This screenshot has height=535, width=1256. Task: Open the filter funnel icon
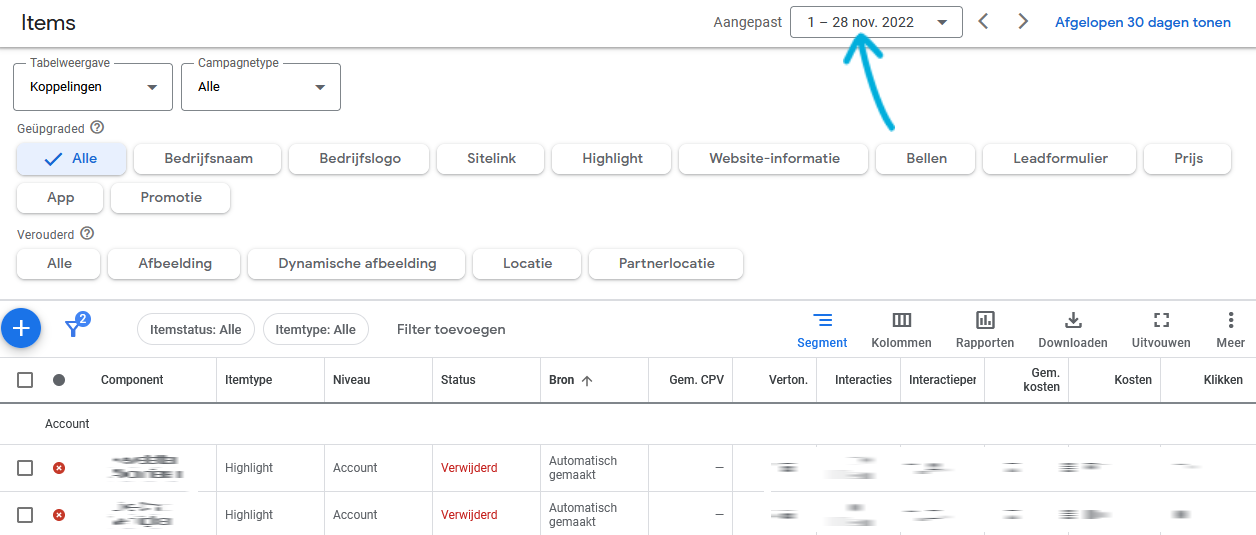click(75, 327)
